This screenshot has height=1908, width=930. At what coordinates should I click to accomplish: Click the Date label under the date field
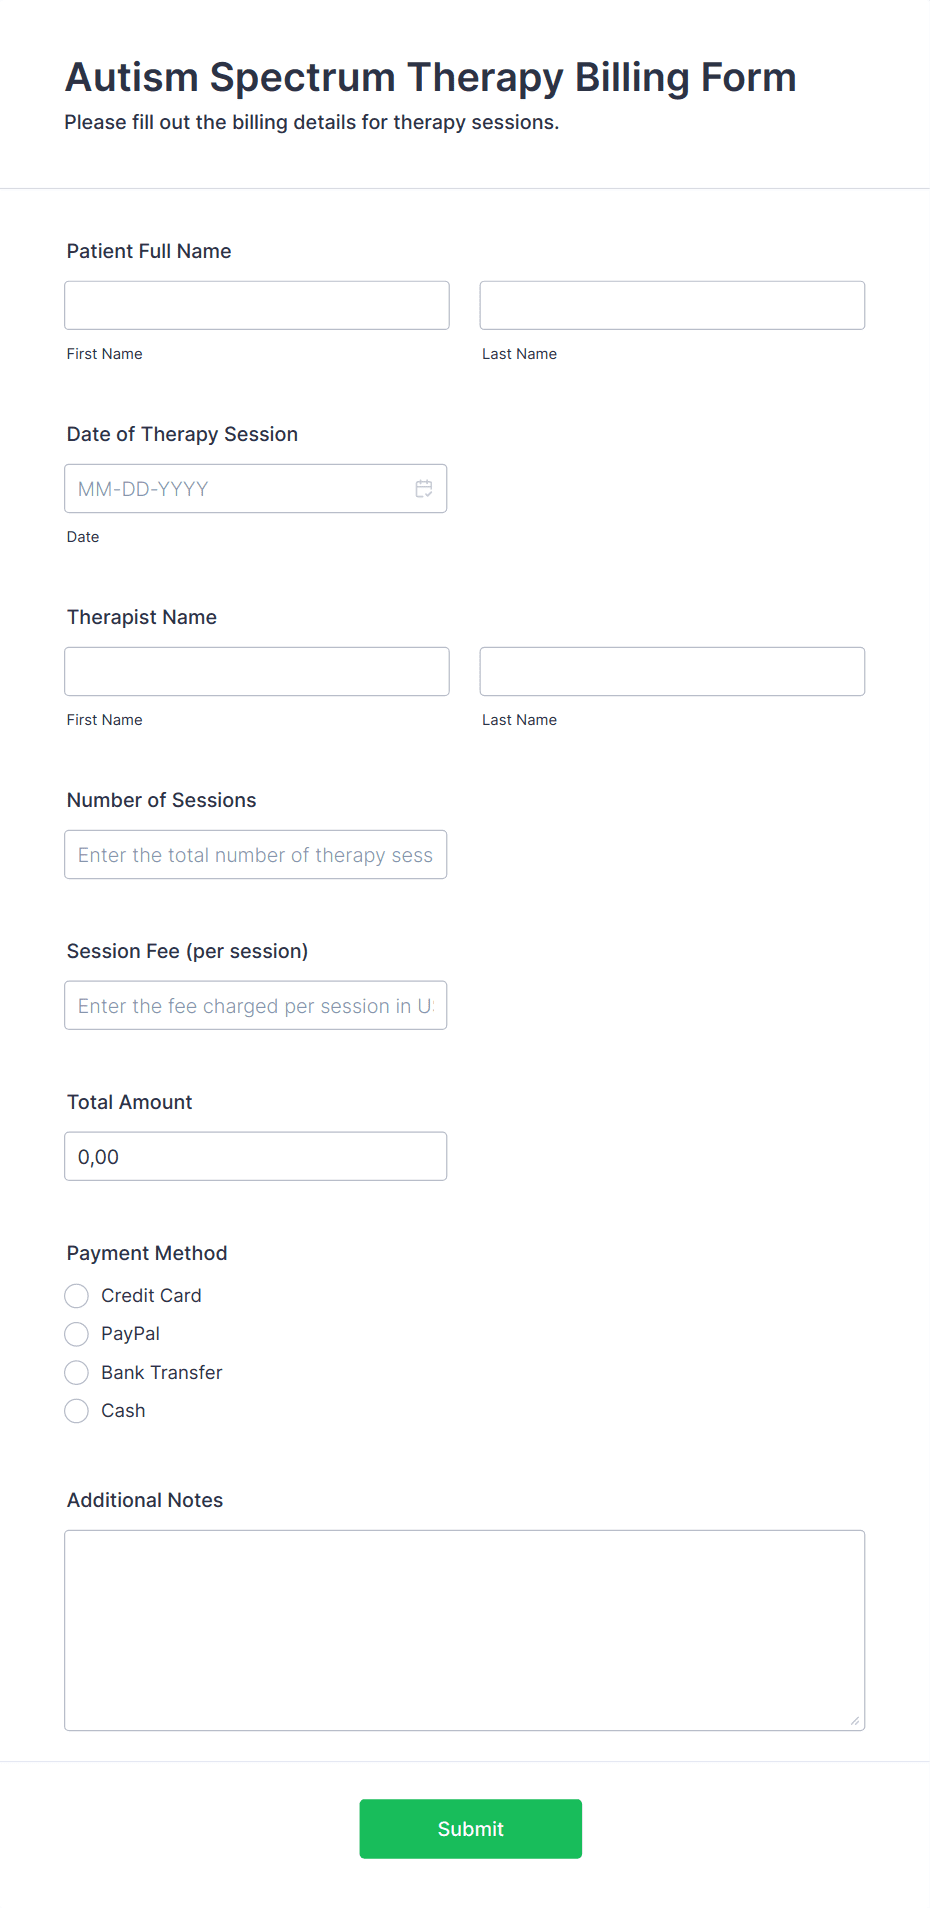tap(83, 537)
